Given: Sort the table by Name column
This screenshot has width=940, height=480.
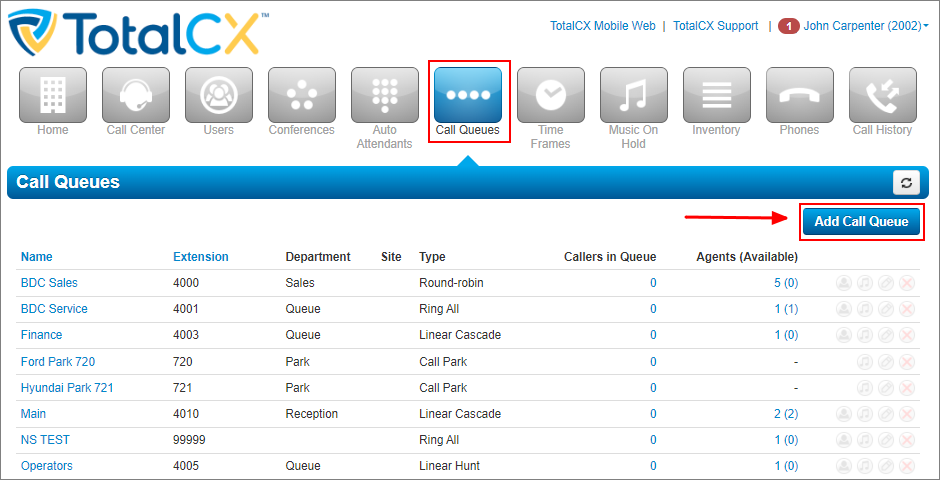Looking at the screenshot, I should (37, 256).
